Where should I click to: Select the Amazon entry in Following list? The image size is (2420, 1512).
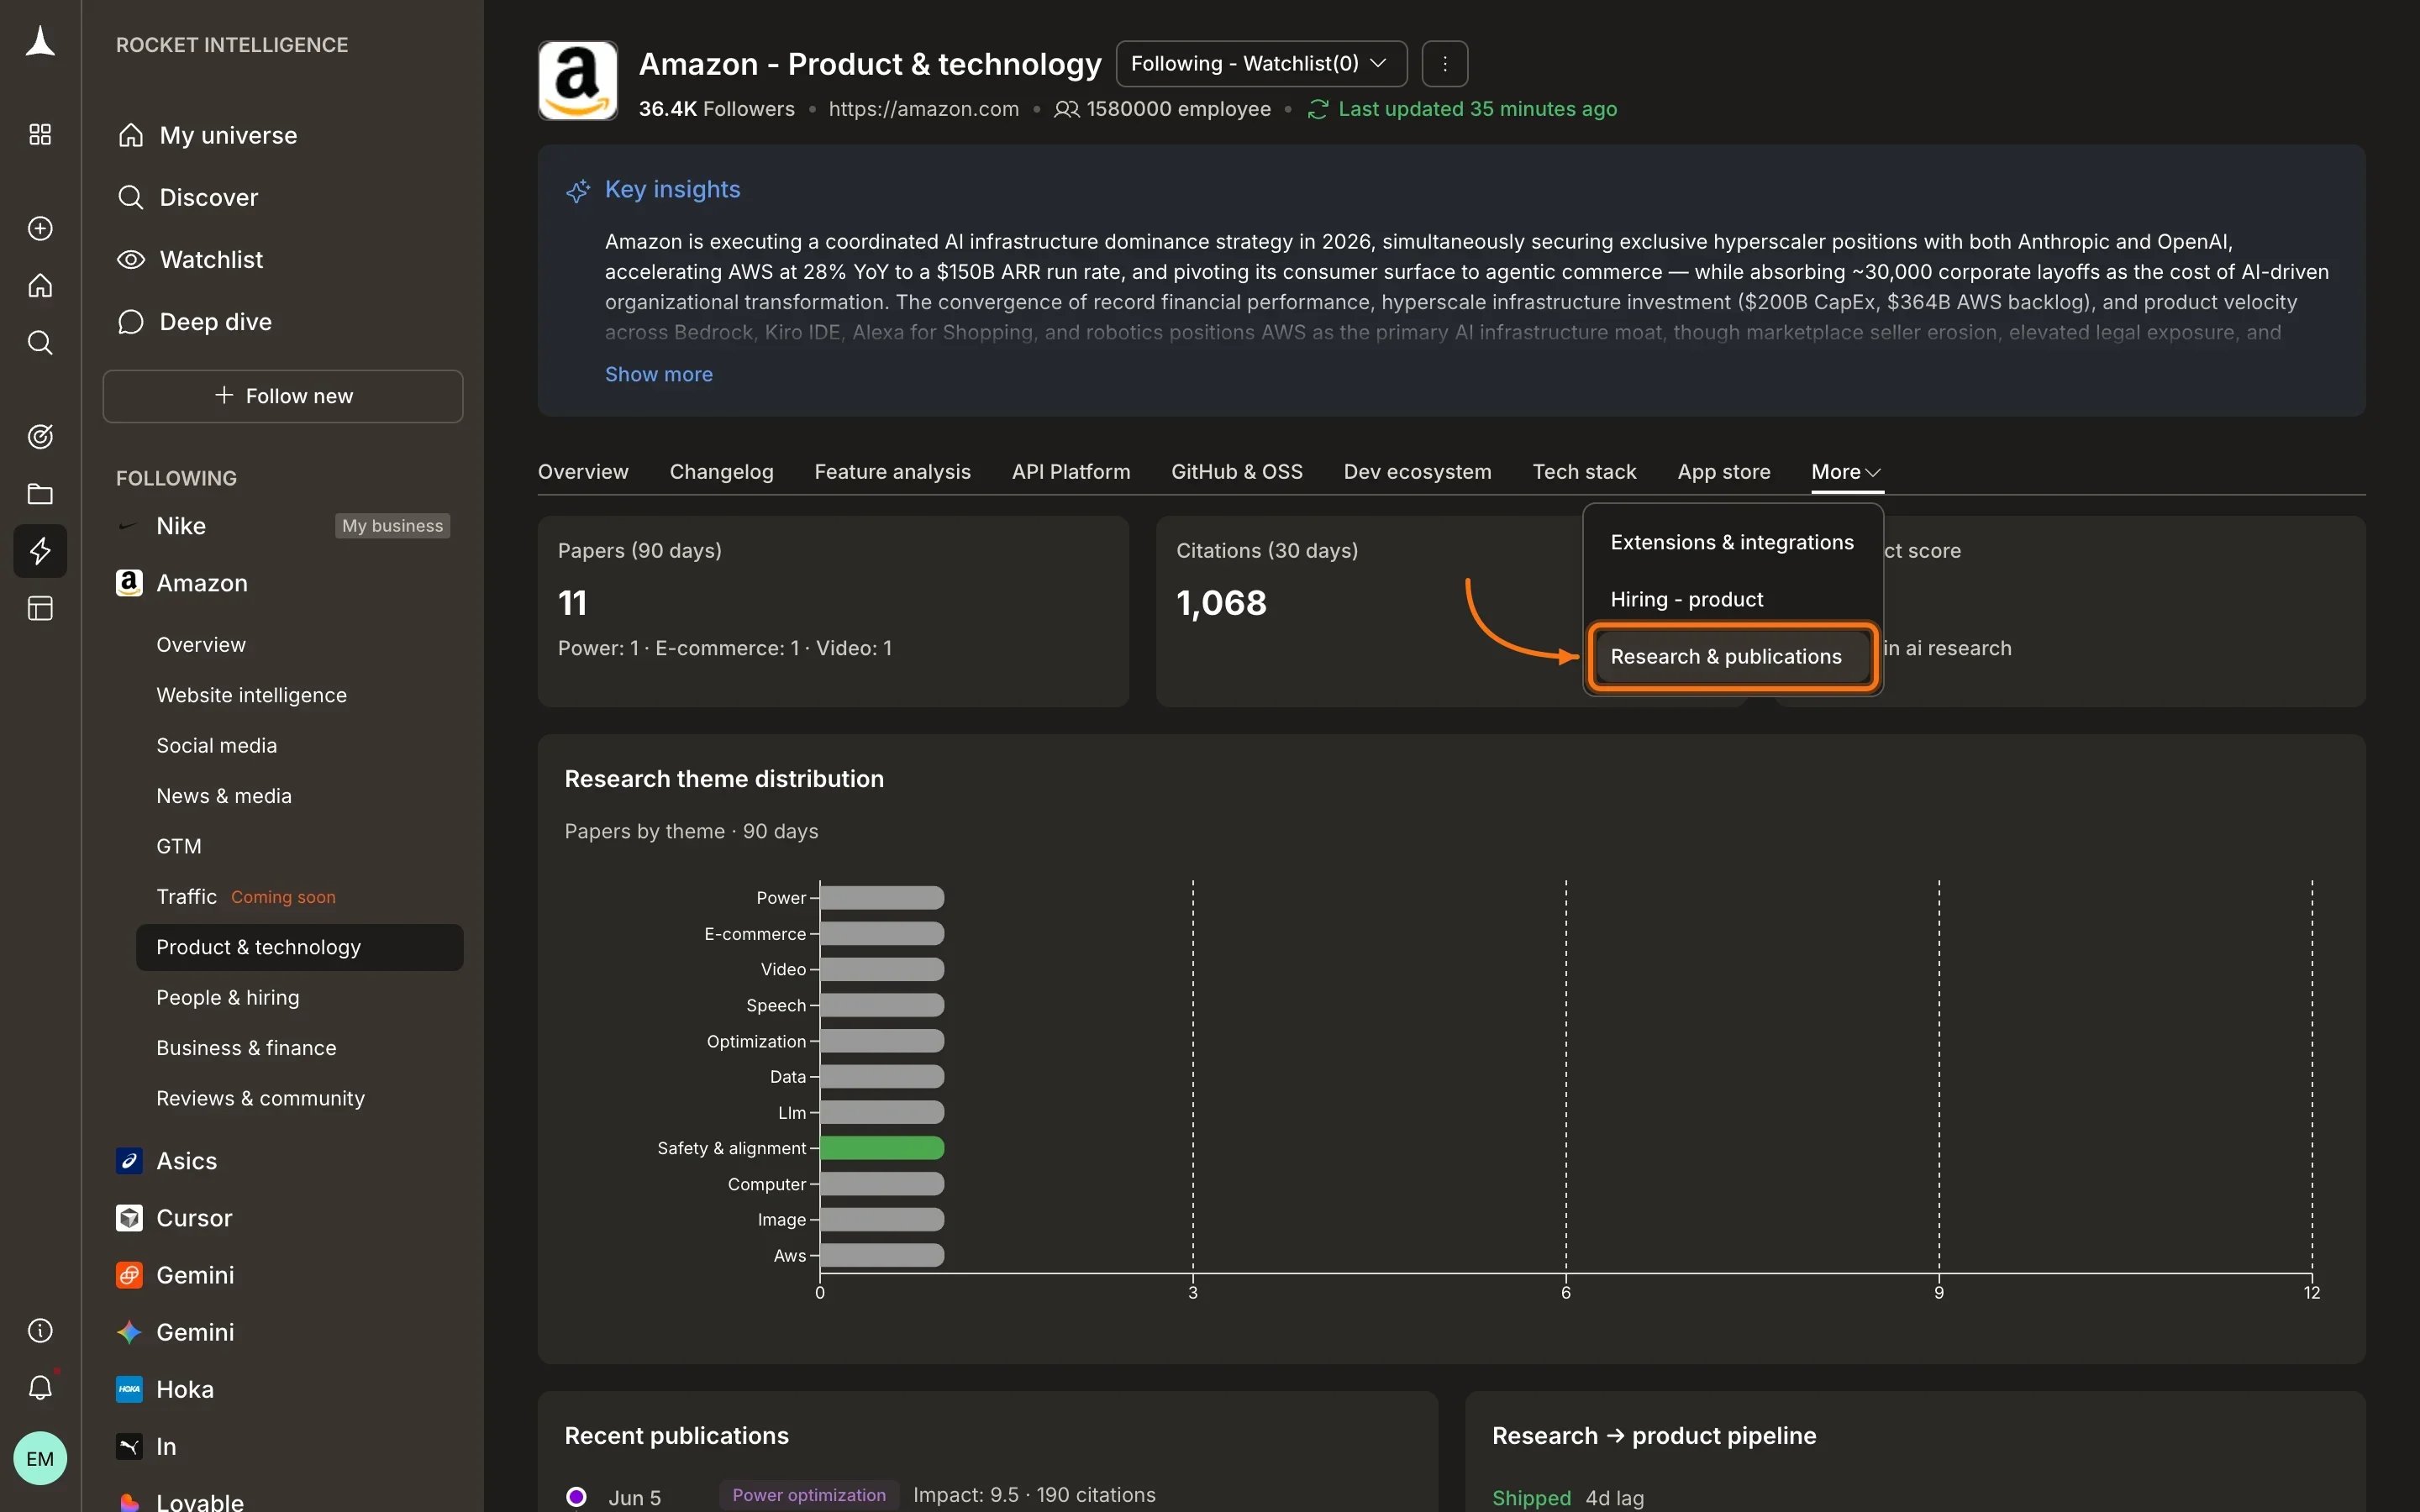point(202,583)
